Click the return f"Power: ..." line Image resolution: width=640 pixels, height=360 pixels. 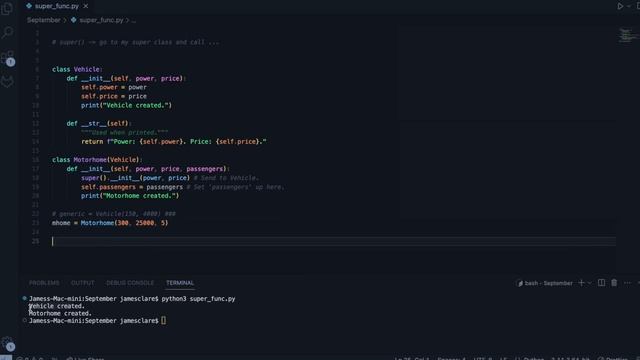(173, 142)
